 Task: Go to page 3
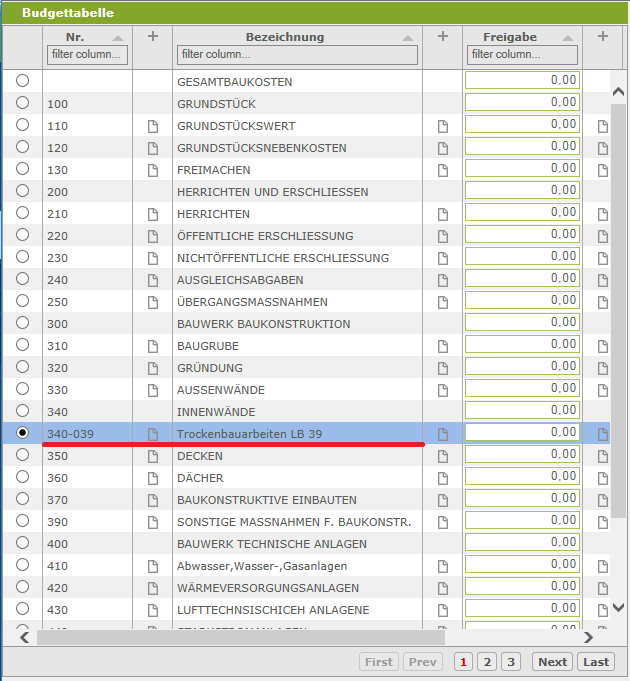point(510,662)
